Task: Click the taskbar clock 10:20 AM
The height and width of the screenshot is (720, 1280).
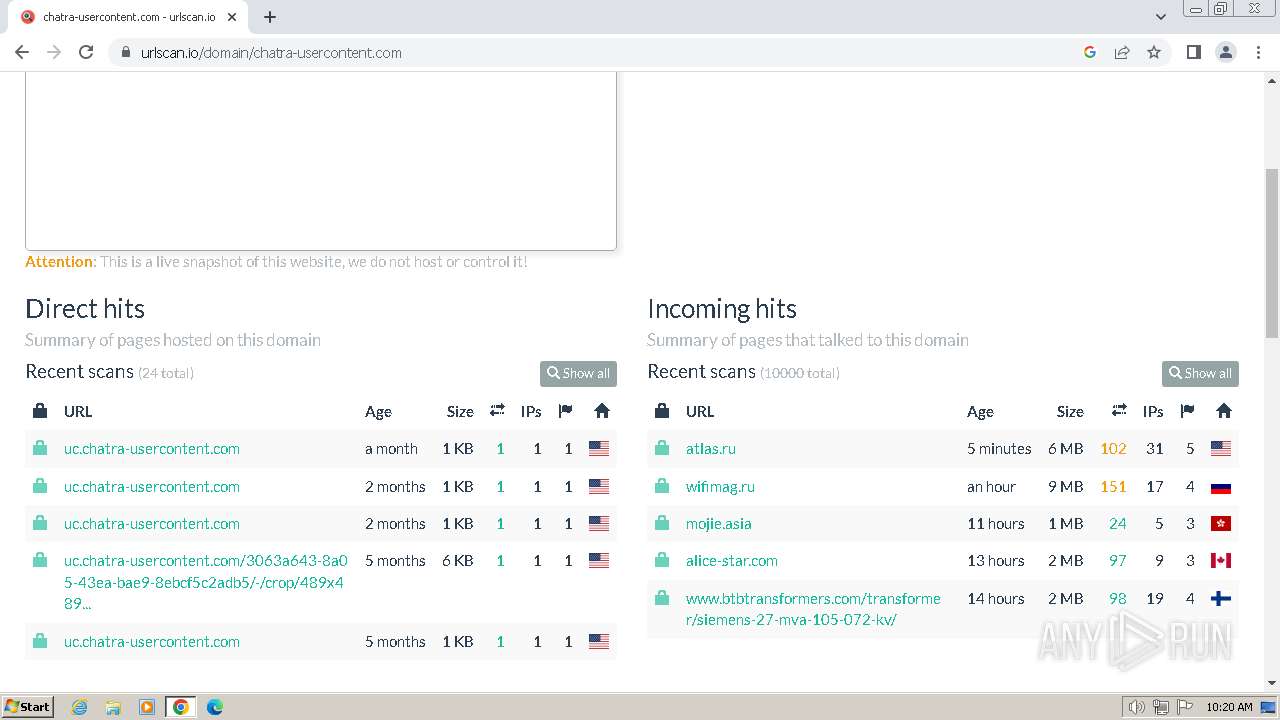Action: pos(1229,706)
